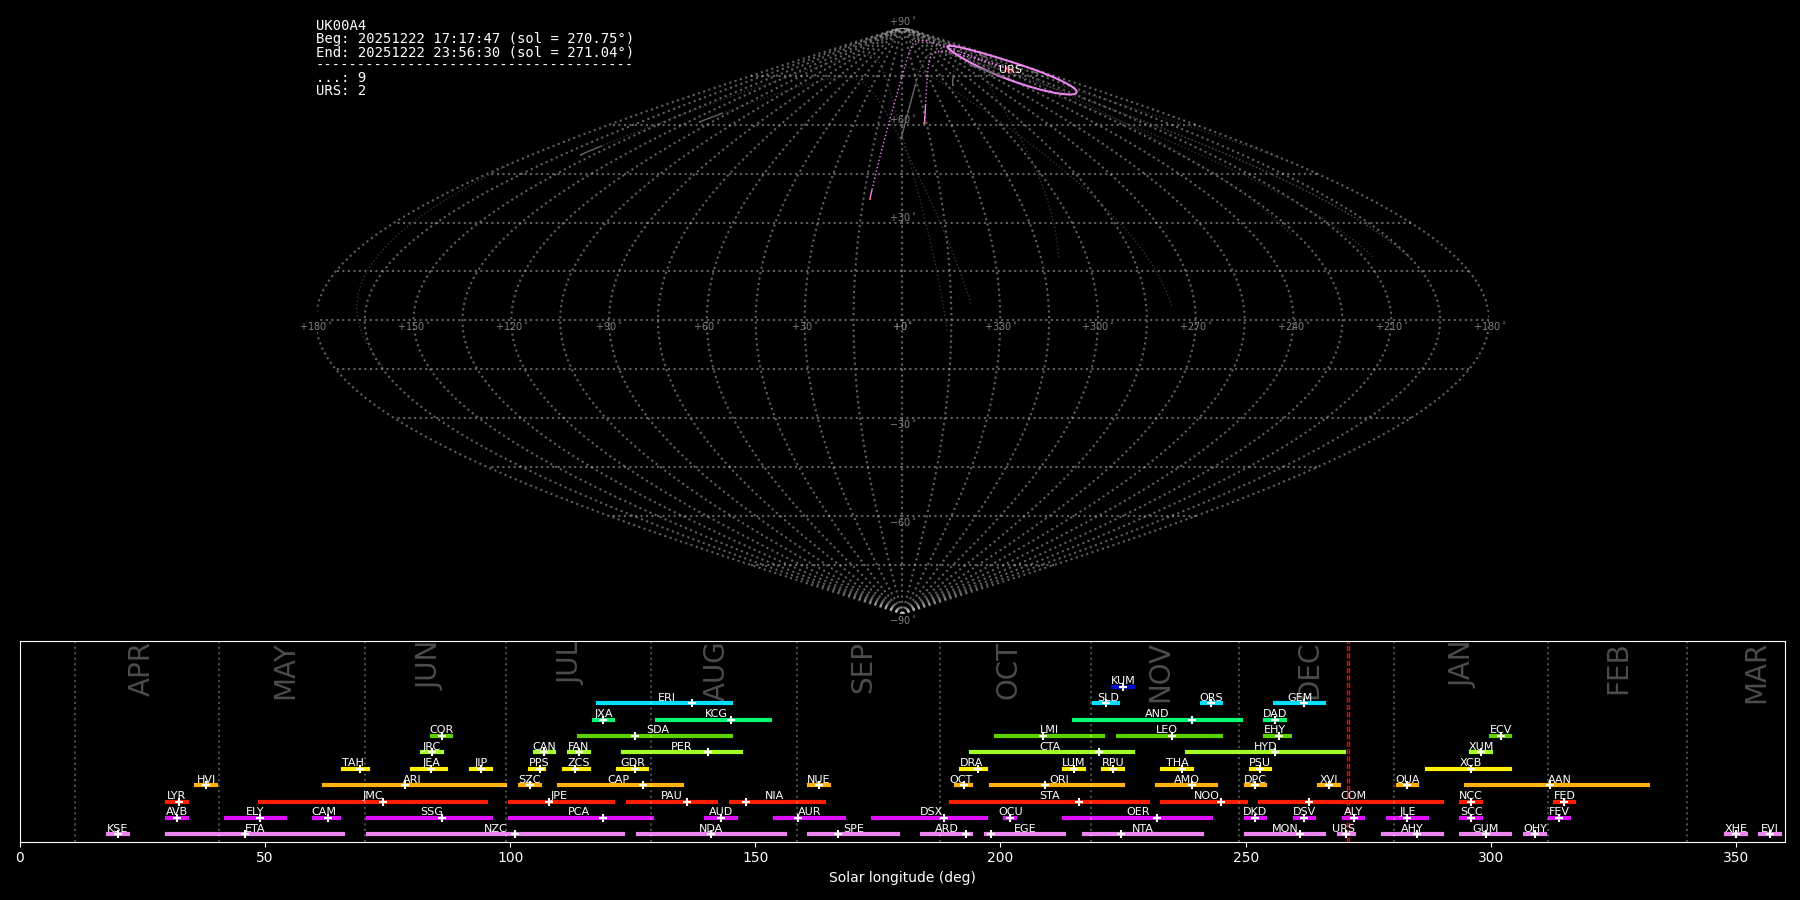1800x900 pixels.
Task: Click the AUG month label
Action: [x=714, y=672]
